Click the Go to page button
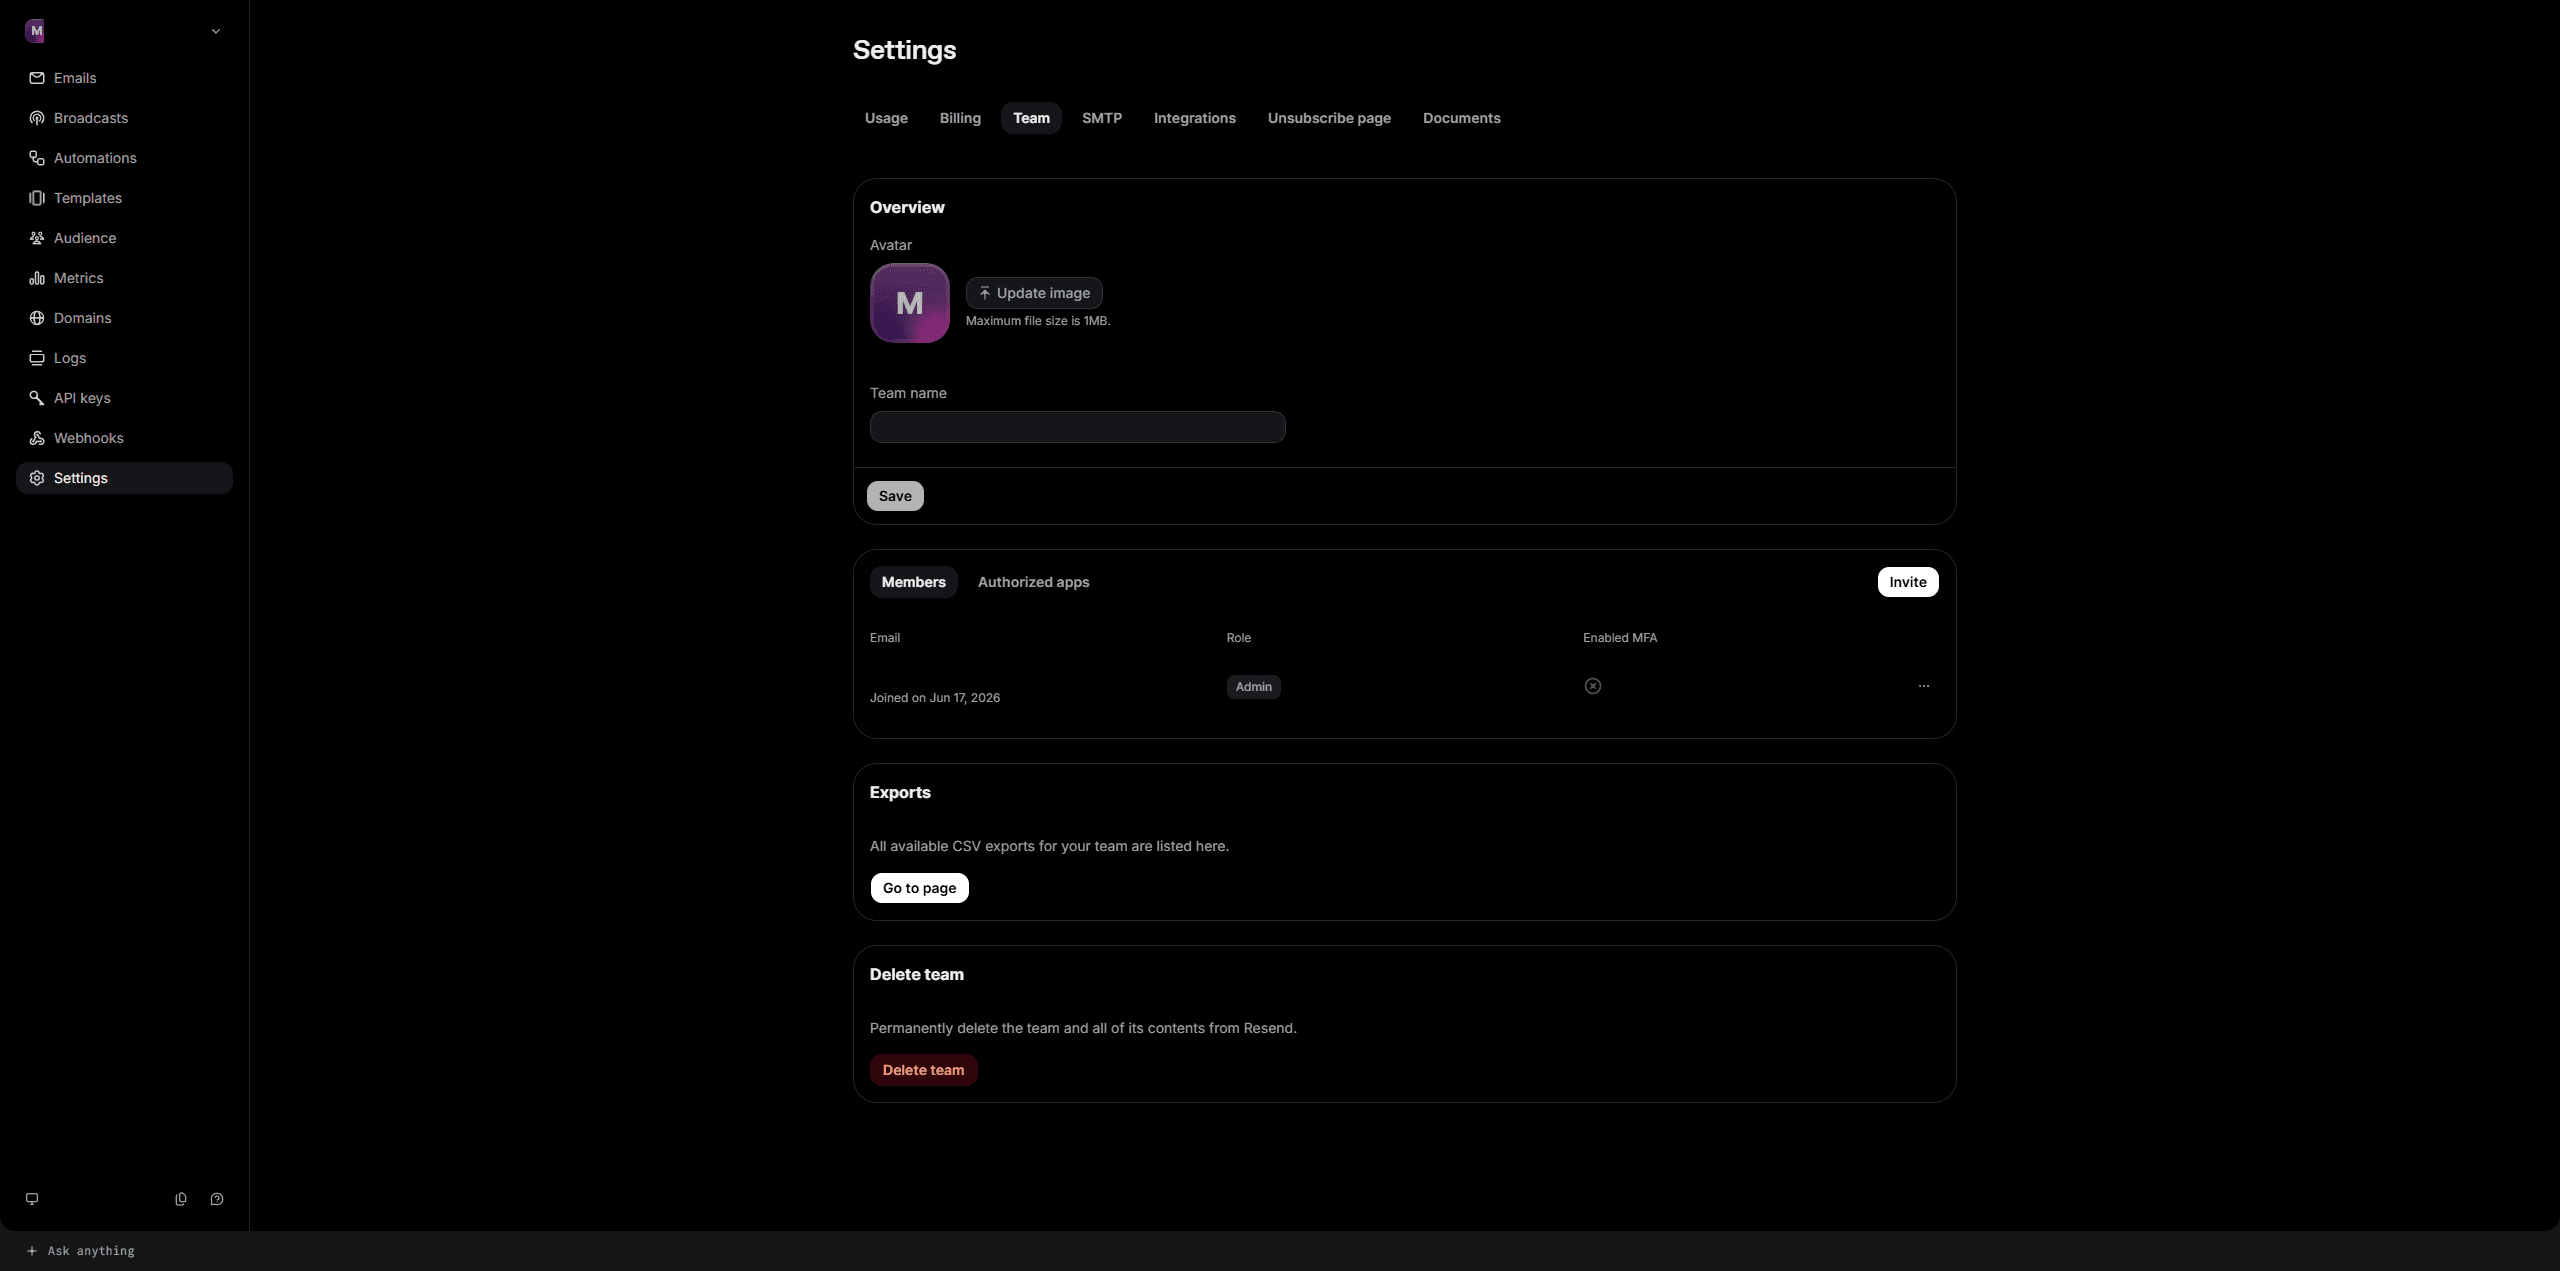 [919, 888]
